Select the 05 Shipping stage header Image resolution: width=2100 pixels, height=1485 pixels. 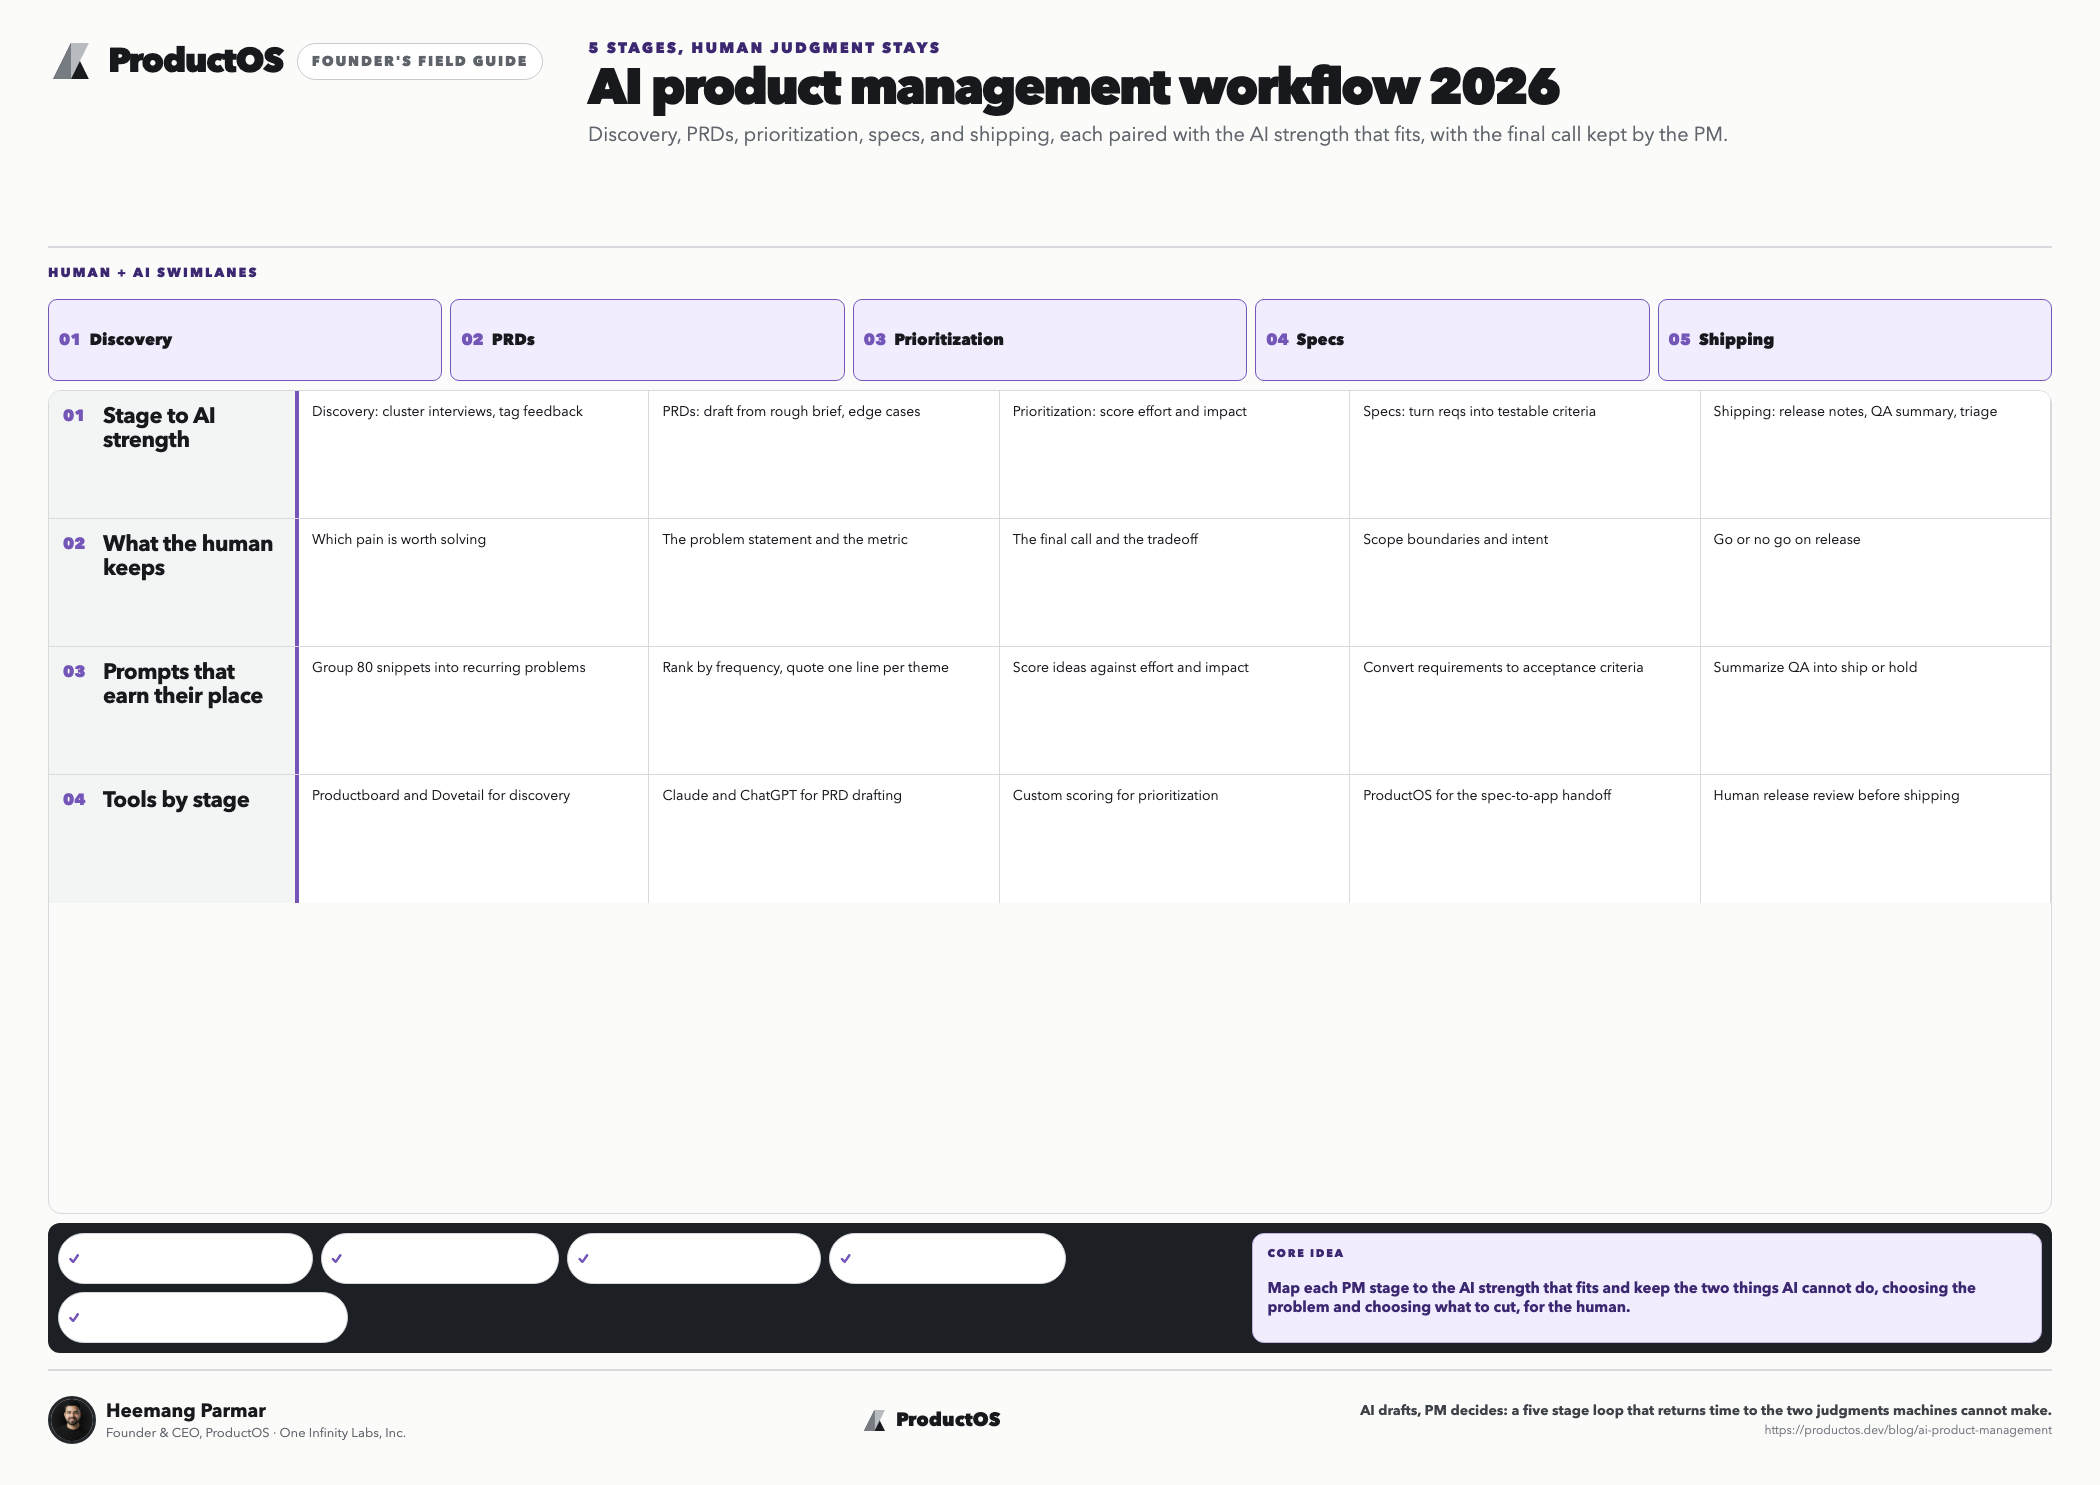pos(1855,340)
